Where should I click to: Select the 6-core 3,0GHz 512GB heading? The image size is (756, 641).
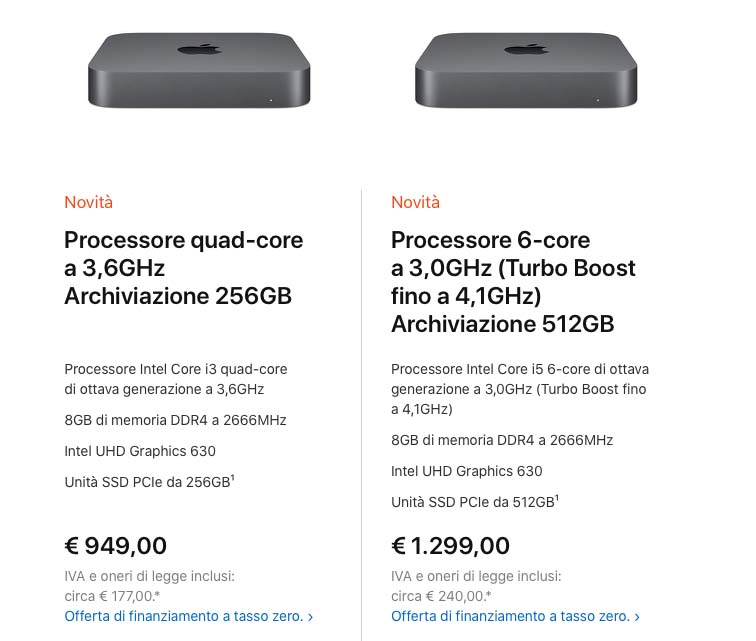click(x=513, y=282)
